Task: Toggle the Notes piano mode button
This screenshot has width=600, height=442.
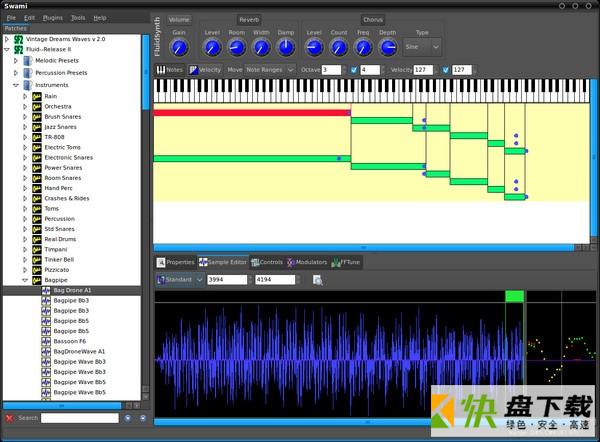Action: (170, 70)
